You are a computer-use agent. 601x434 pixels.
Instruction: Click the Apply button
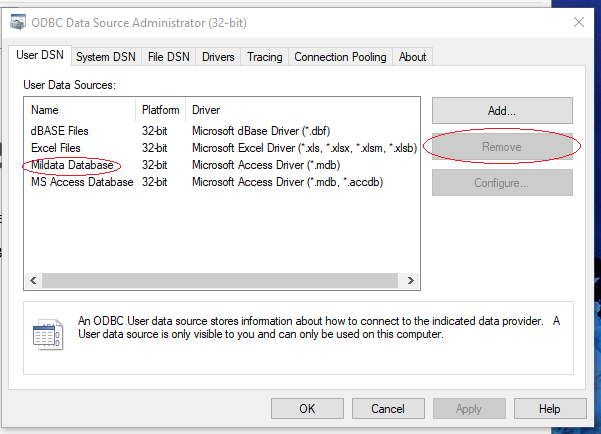469,409
